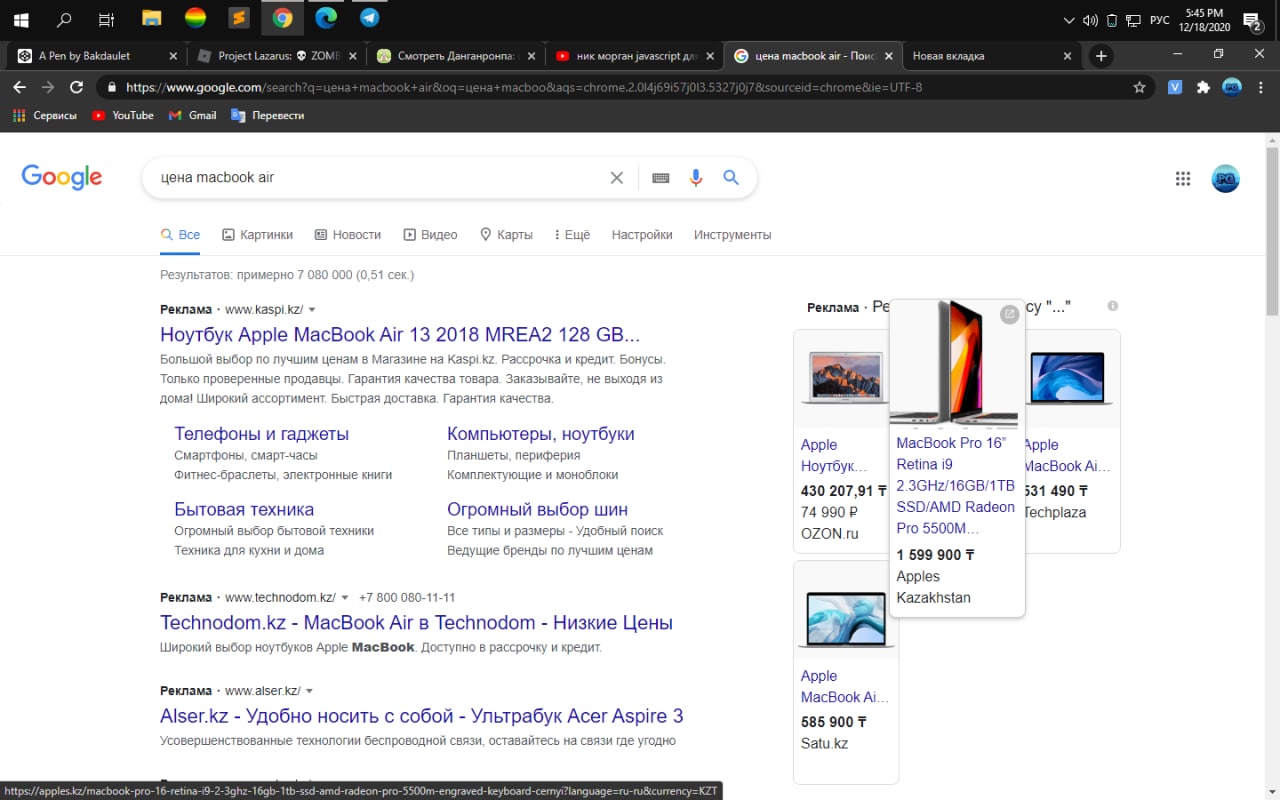Open Сервисы bookmark
This screenshot has height=800, width=1280.
point(45,116)
